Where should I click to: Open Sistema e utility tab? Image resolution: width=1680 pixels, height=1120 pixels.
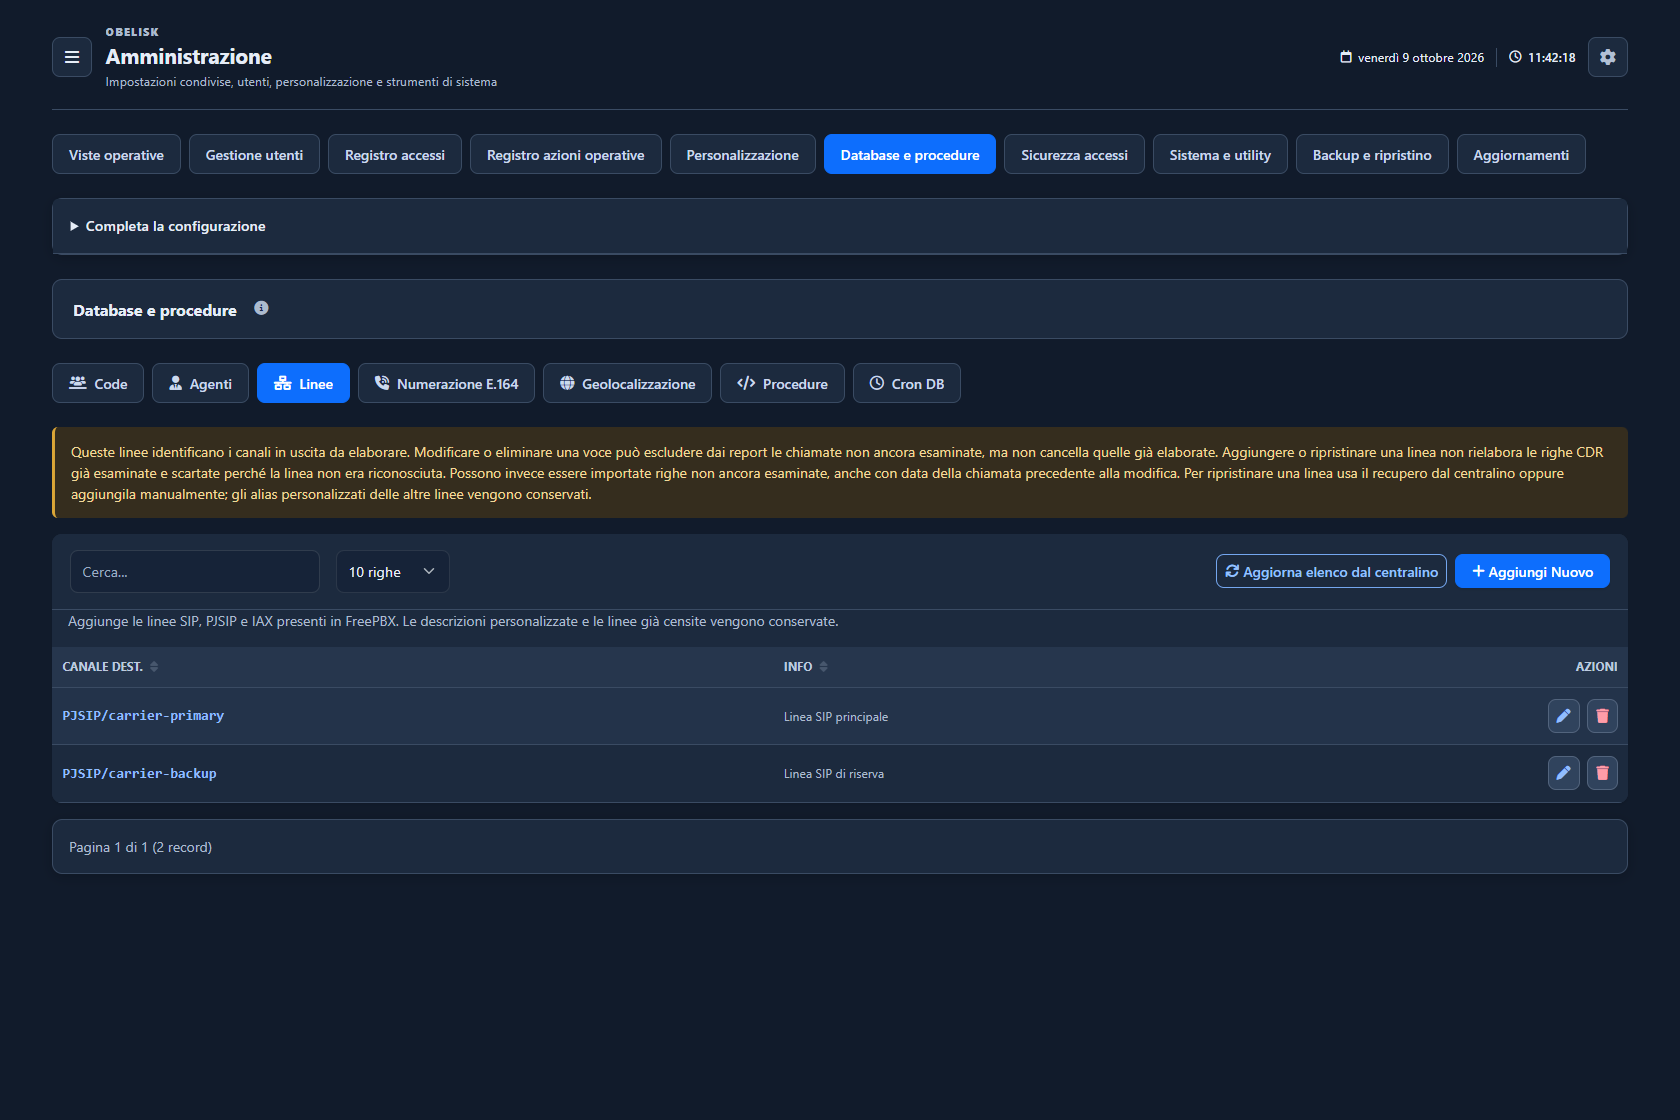[x=1220, y=154]
